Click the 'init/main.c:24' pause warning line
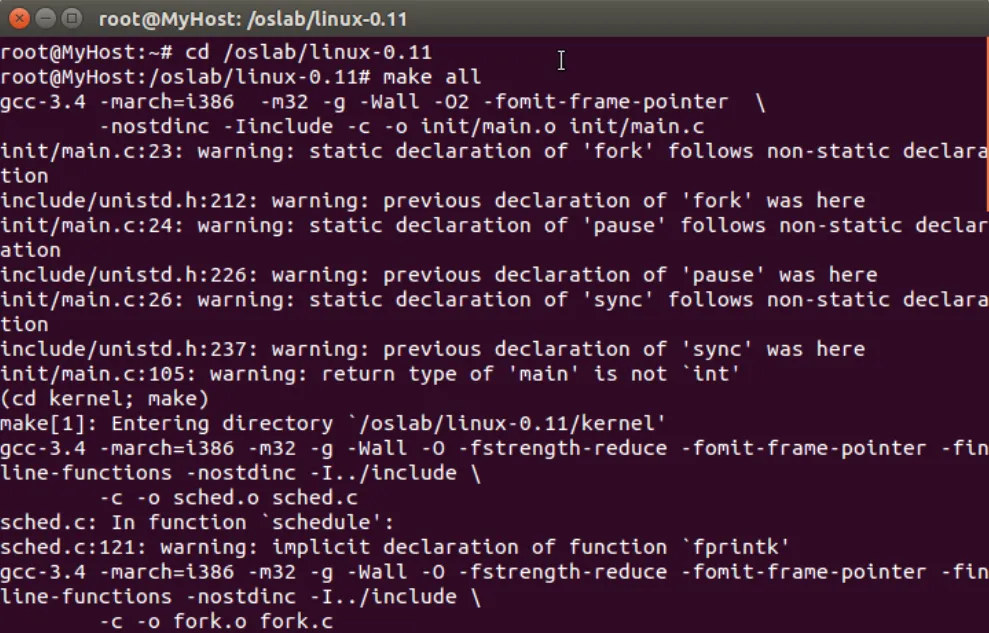The height and width of the screenshot is (633, 989). tap(494, 238)
